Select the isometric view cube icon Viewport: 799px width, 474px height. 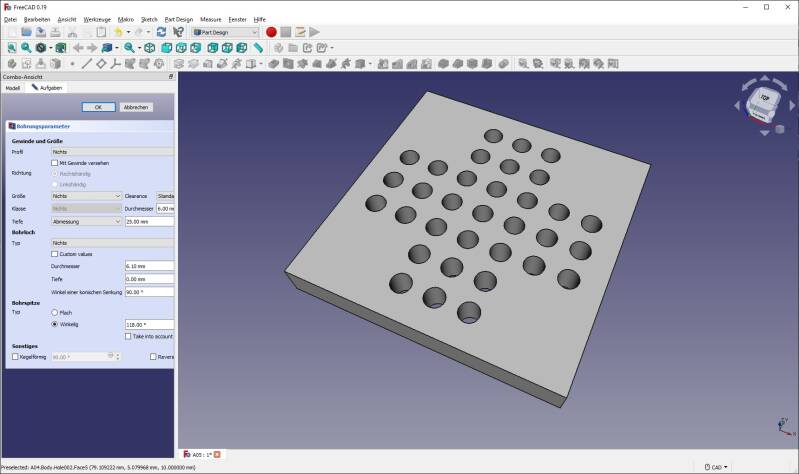(149, 47)
